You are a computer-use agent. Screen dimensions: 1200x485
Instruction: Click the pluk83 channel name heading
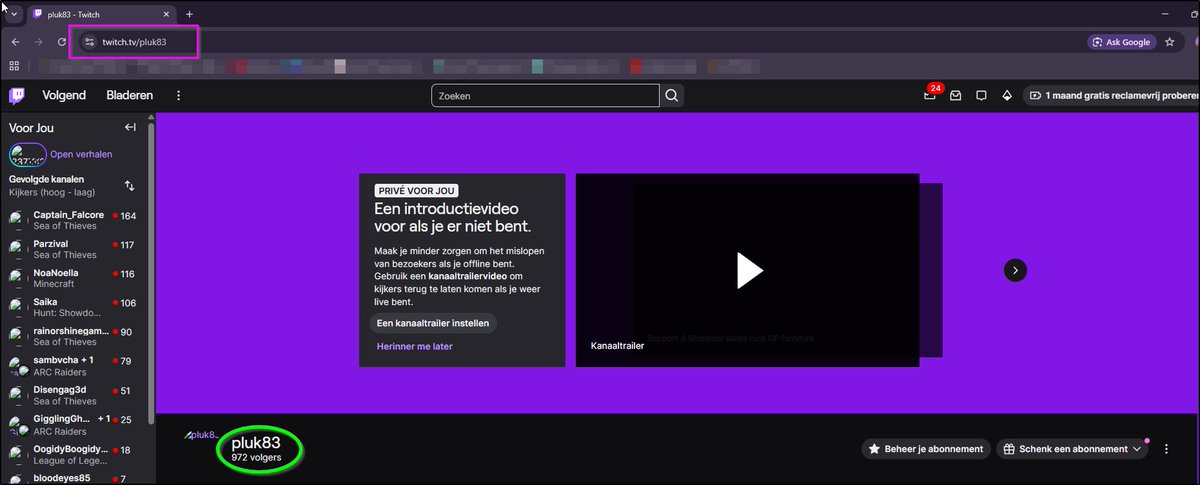pos(256,441)
